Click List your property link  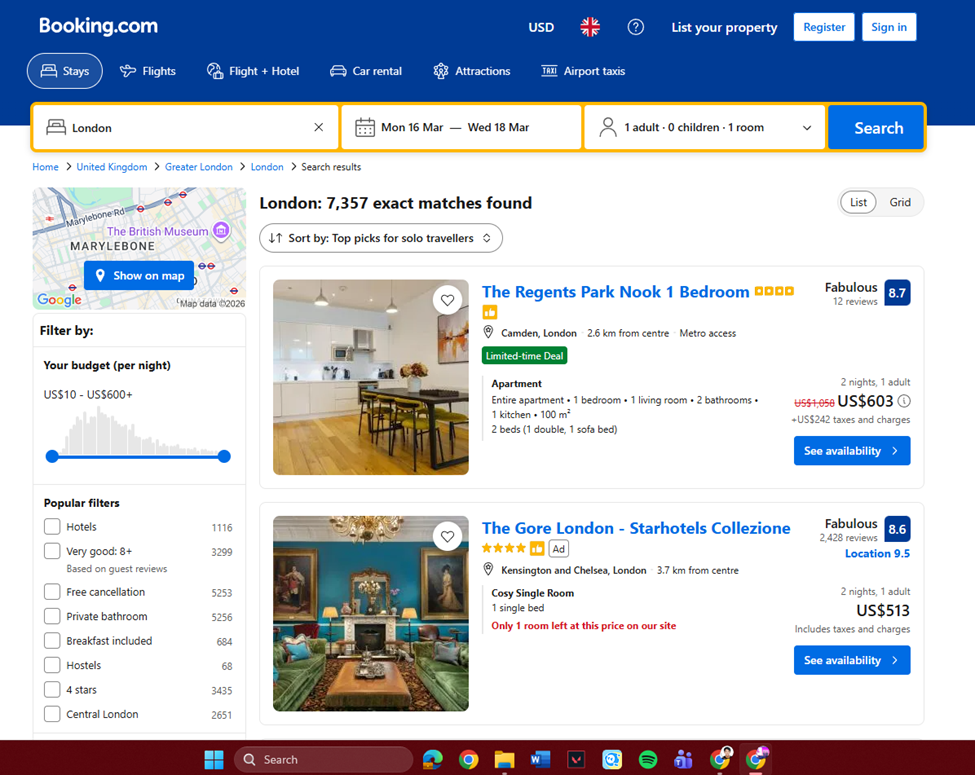coord(724,27)
